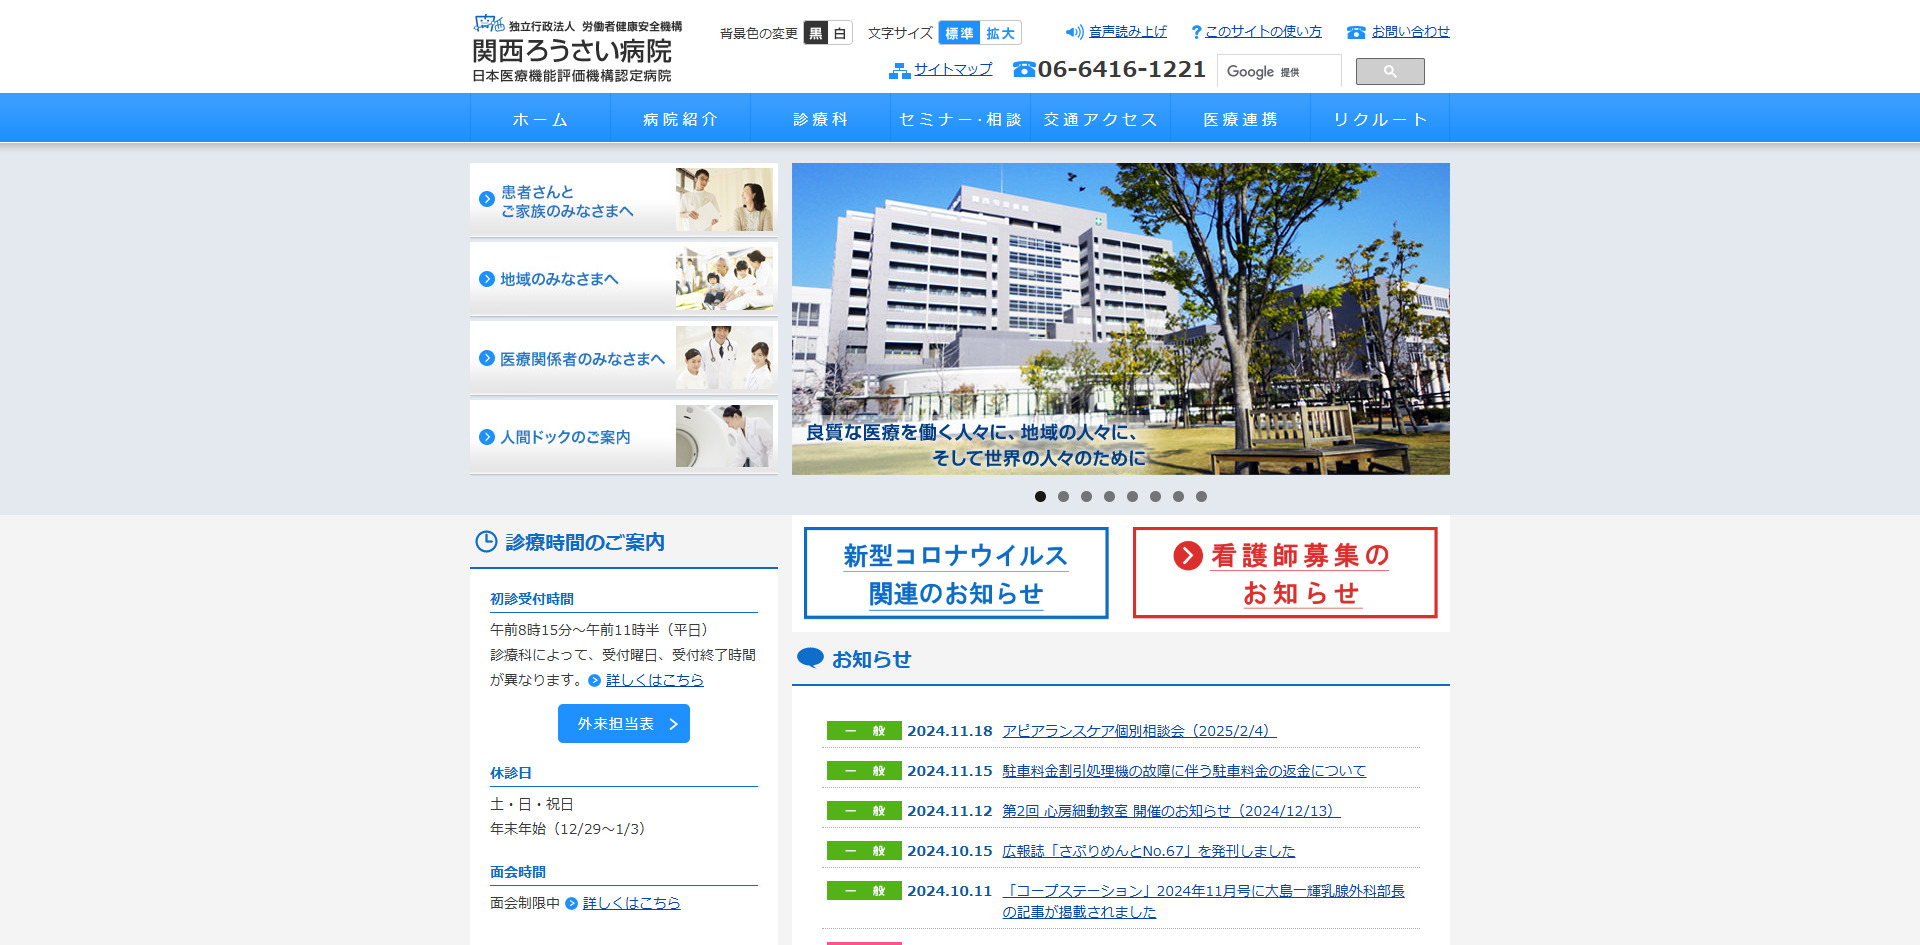Click the 一般 tag on 2024.11.12 news

point(864,811)
